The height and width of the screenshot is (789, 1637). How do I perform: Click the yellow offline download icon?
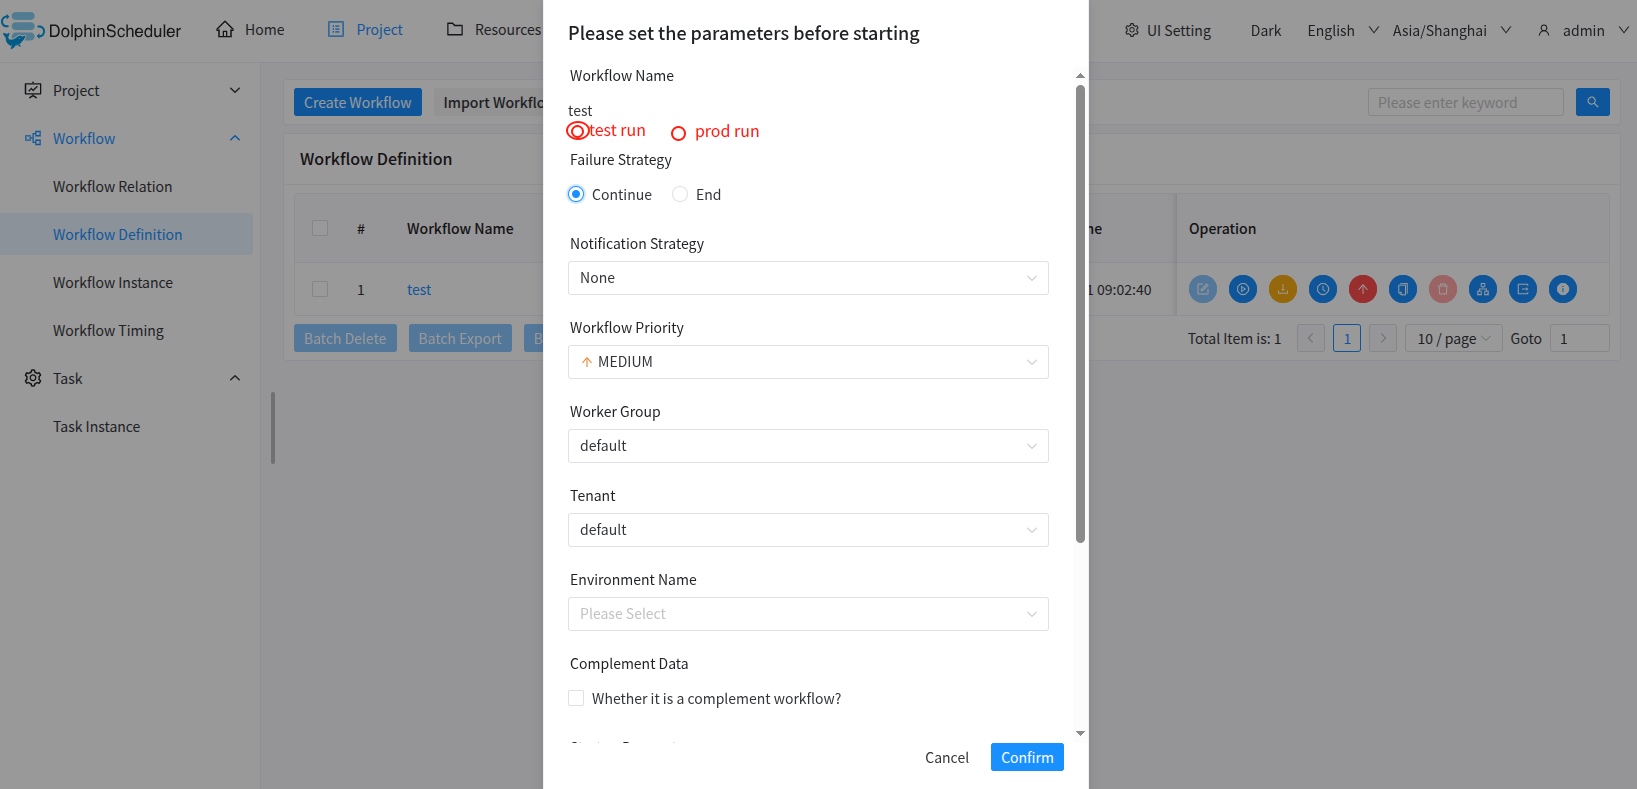point(1283,289)
